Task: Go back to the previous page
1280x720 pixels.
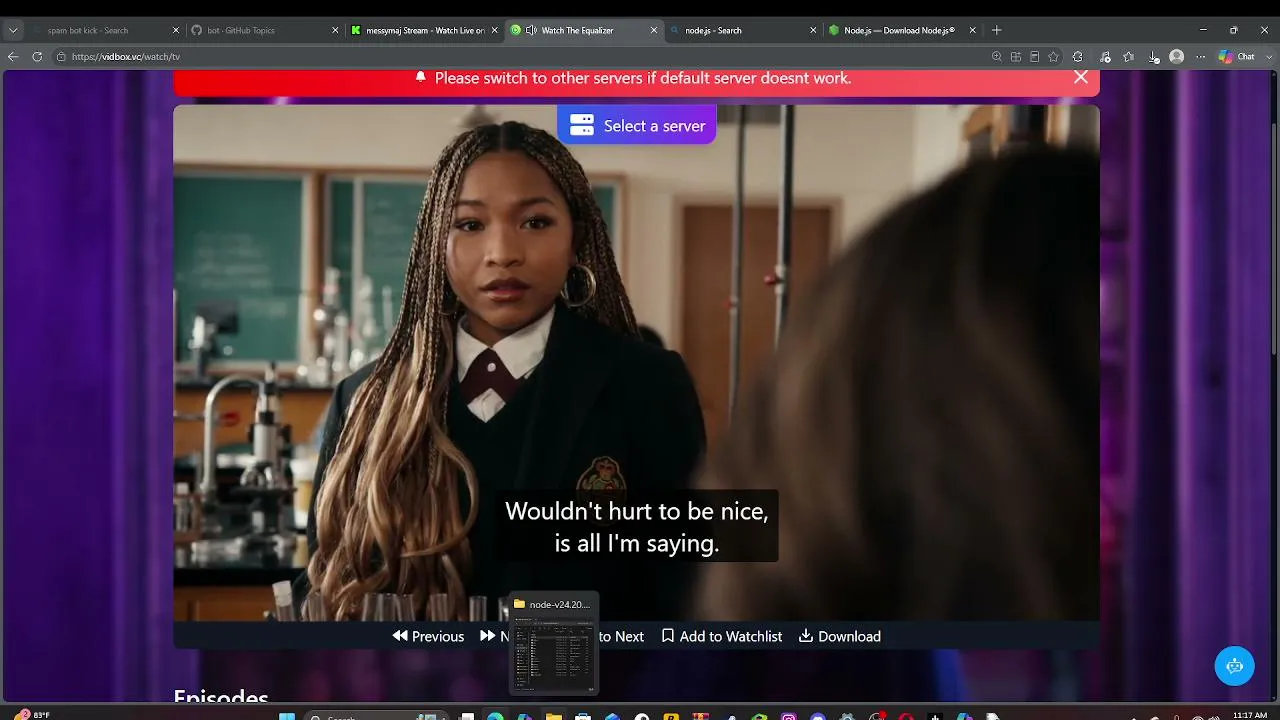Action: coord(13,57)
